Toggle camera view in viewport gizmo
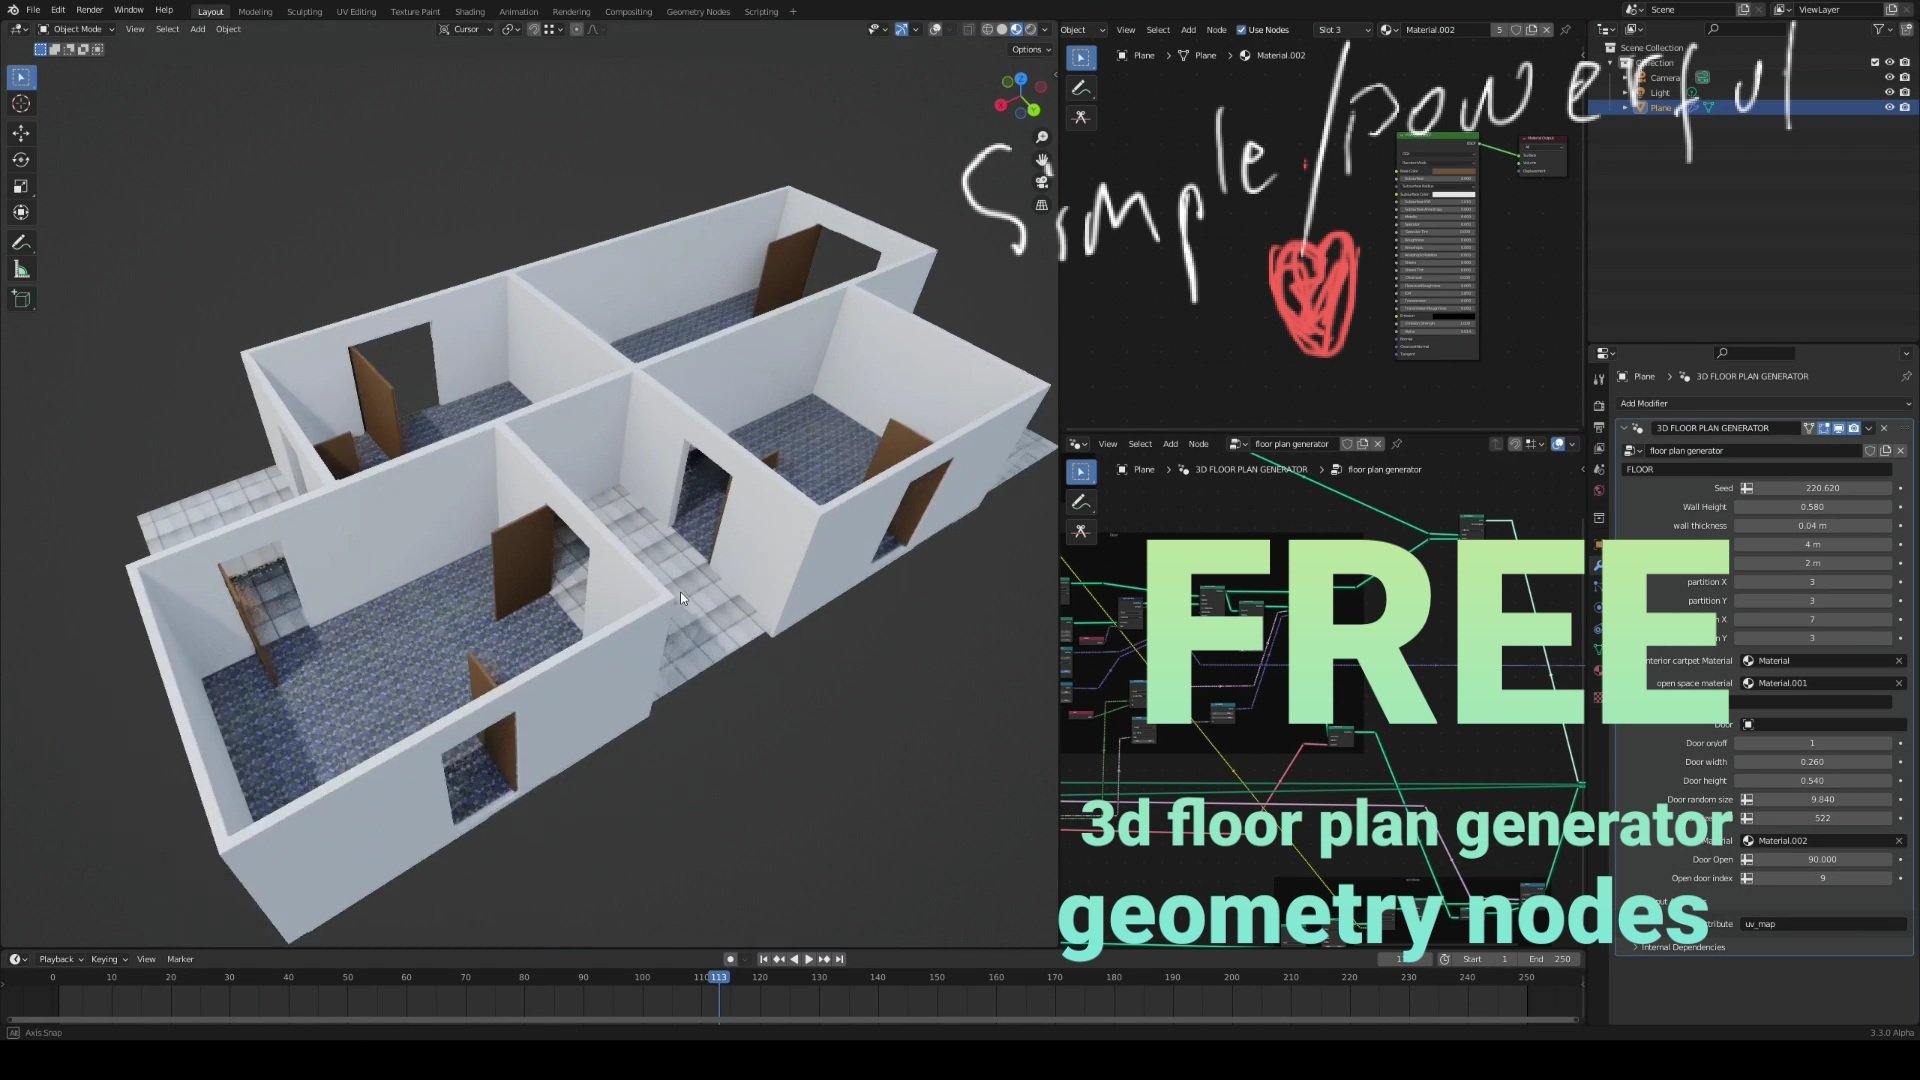Screen dimensions: 1920x1080 click(1042, 182)
